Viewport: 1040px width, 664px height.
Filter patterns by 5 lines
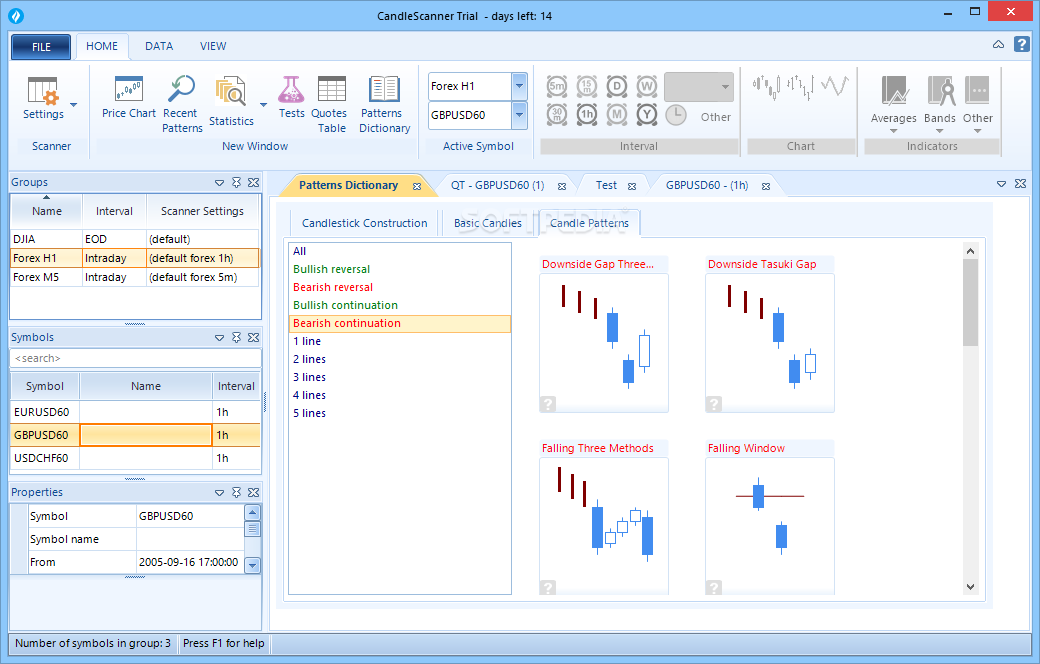tap(310, 413)
